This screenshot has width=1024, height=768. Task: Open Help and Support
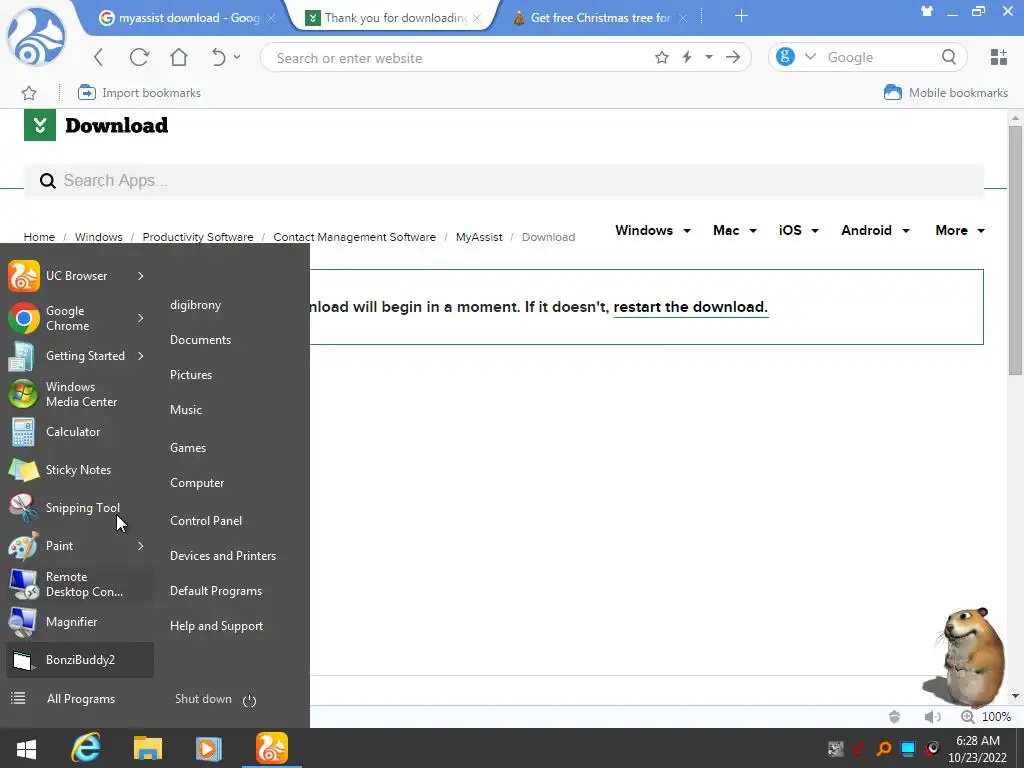coord(216,626)
